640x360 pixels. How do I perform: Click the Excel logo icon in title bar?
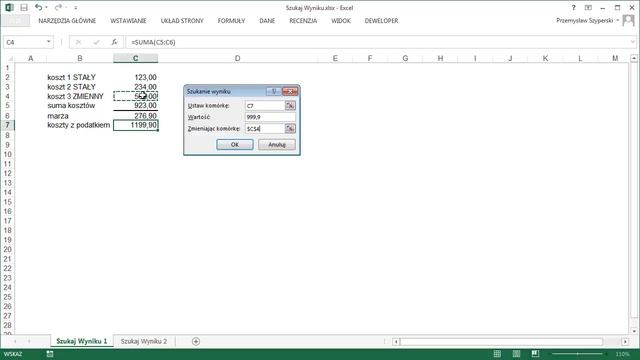(9, 7)
